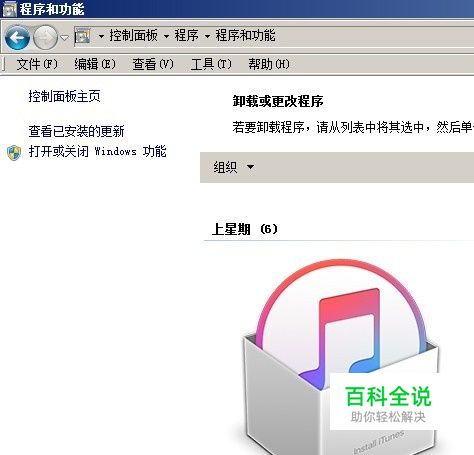Click the Programs and Features title bar icon

(x=9, y=8)
